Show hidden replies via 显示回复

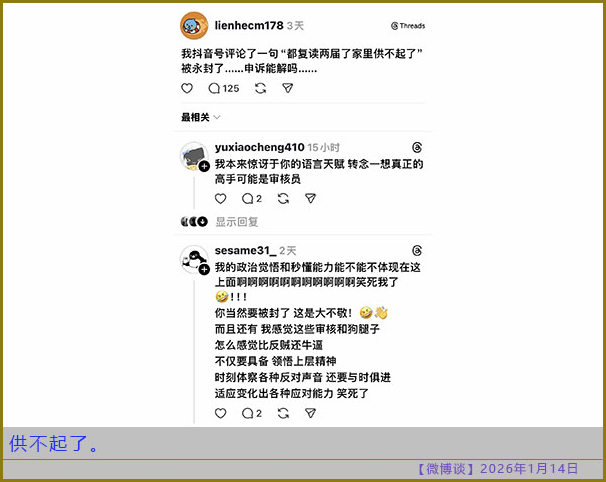(x=237, y=222)
